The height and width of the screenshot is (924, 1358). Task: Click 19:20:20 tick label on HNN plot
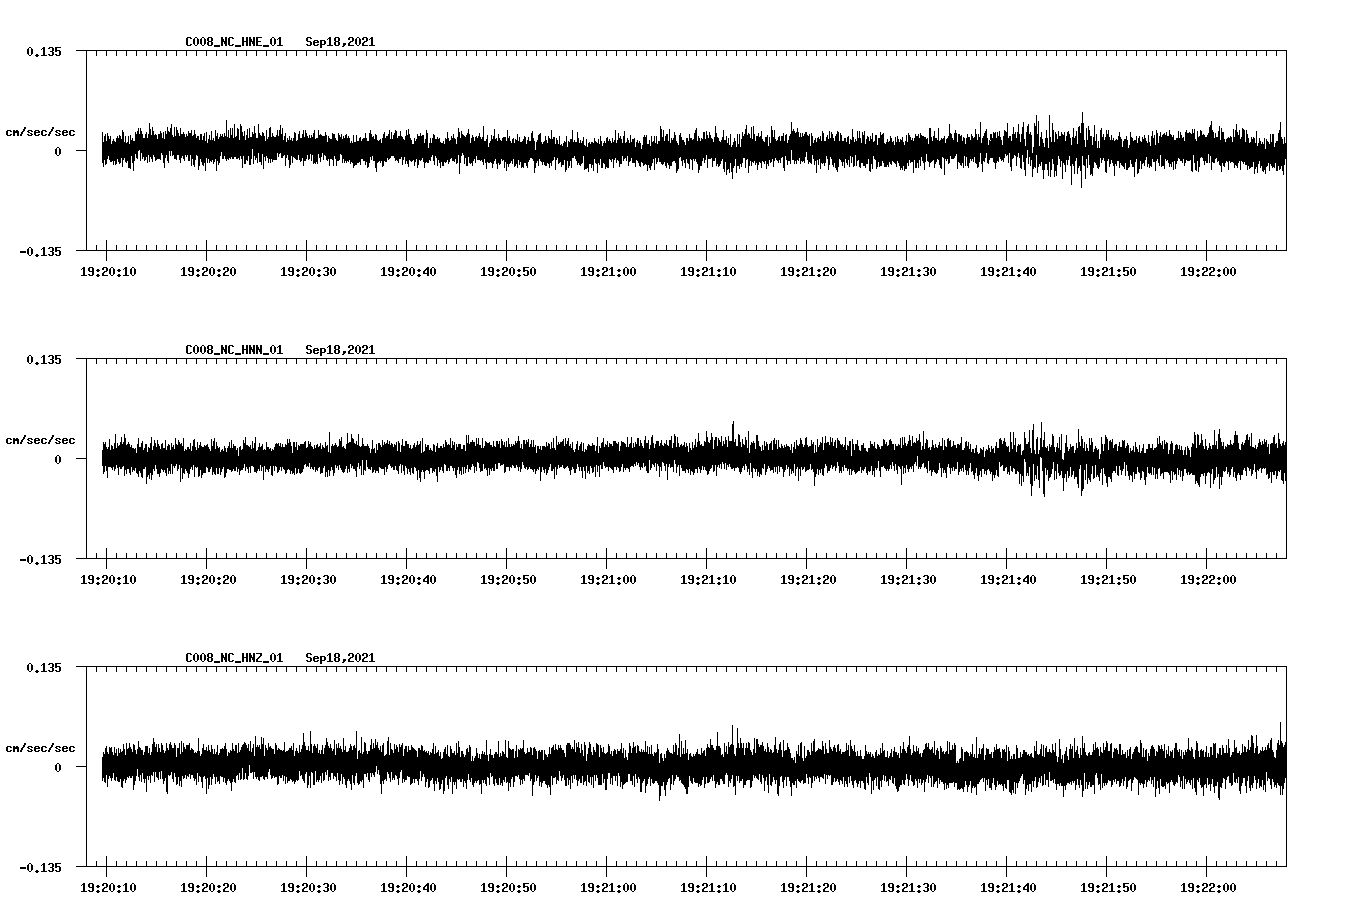(208, 580)
